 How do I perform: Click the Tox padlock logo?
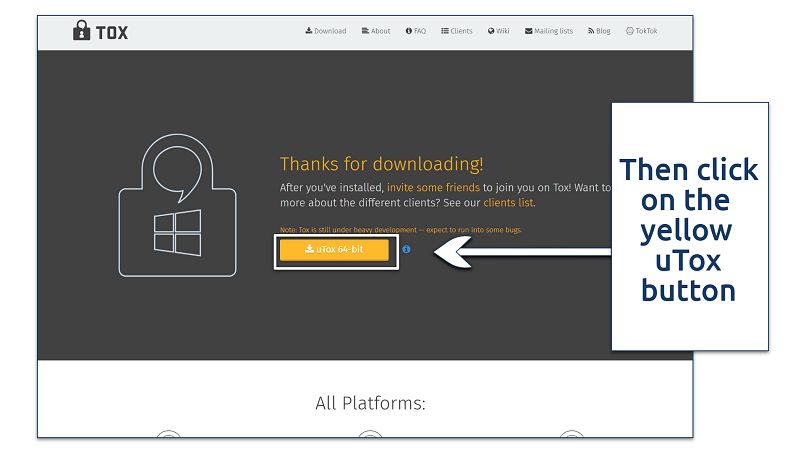pos(100,31)
